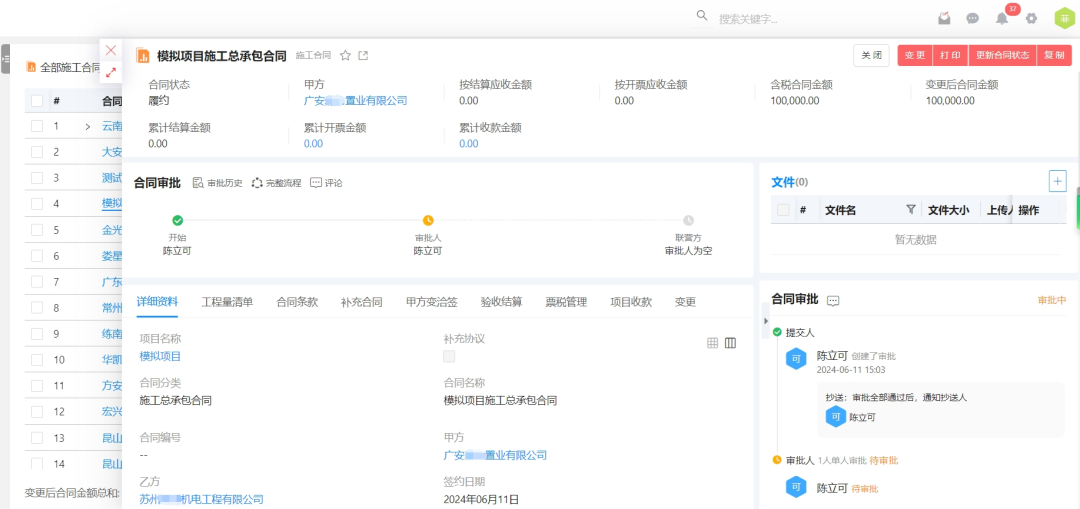The height and width of the screenshot is (509, 1080).
Task: Open the 票税管理 tab
Action: coord(565,302)
